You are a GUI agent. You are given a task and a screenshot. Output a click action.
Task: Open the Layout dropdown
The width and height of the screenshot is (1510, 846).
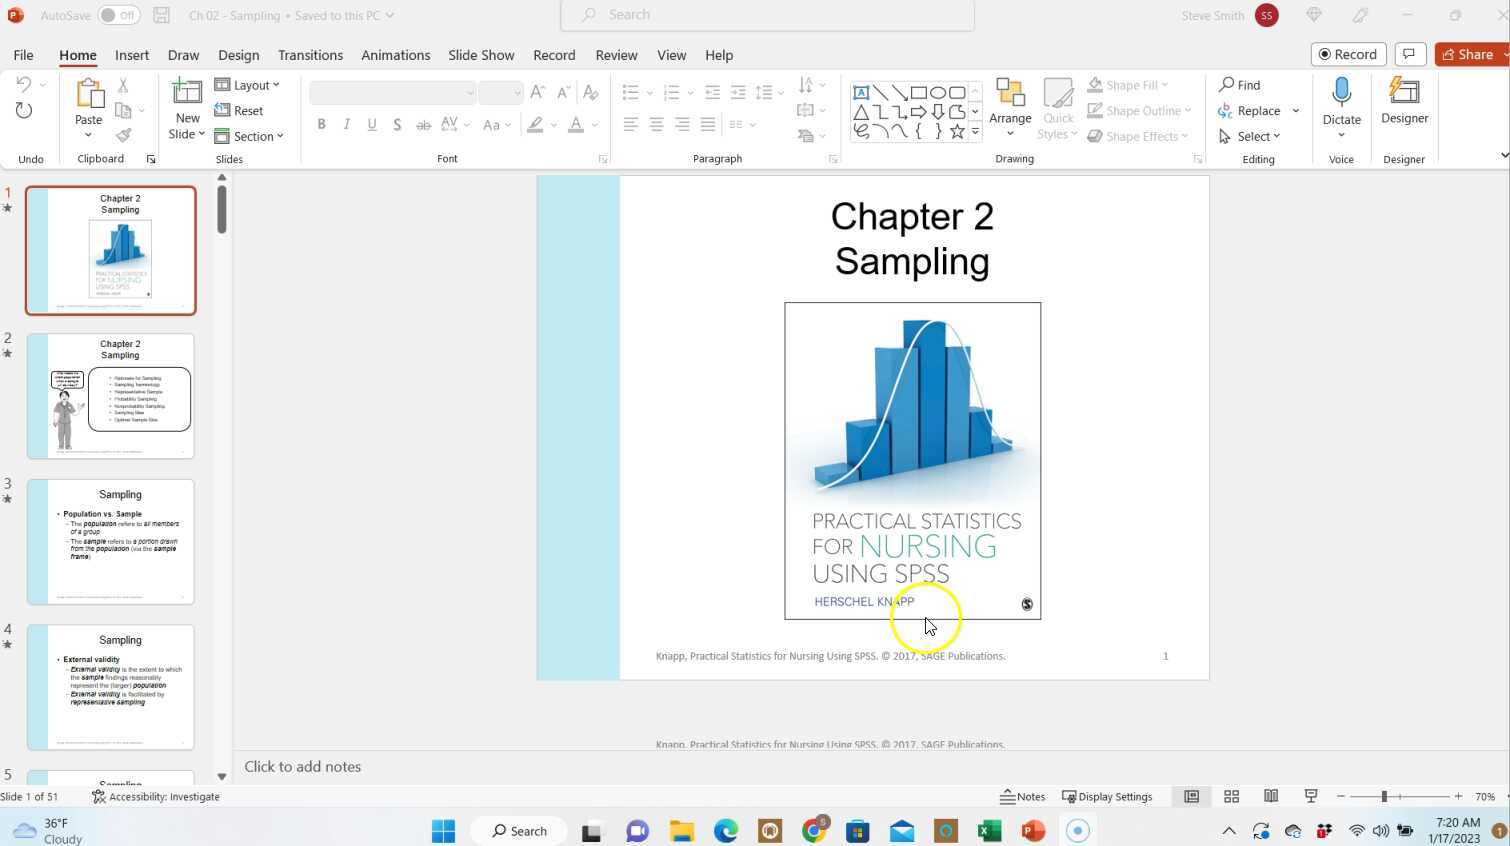click(x=249, y=85)
